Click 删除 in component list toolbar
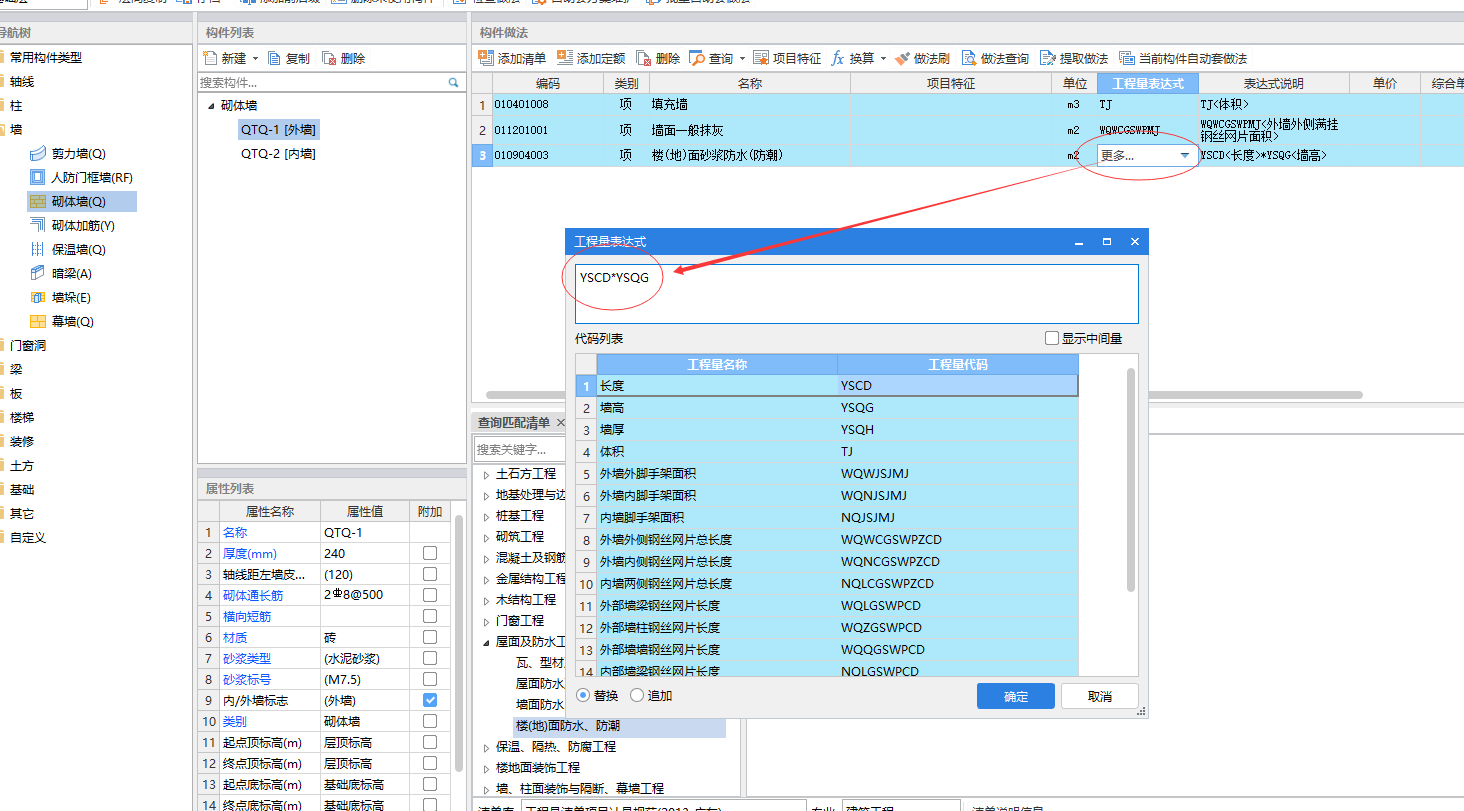This screenshot has width=1464, height=811. tap(344, 59)
